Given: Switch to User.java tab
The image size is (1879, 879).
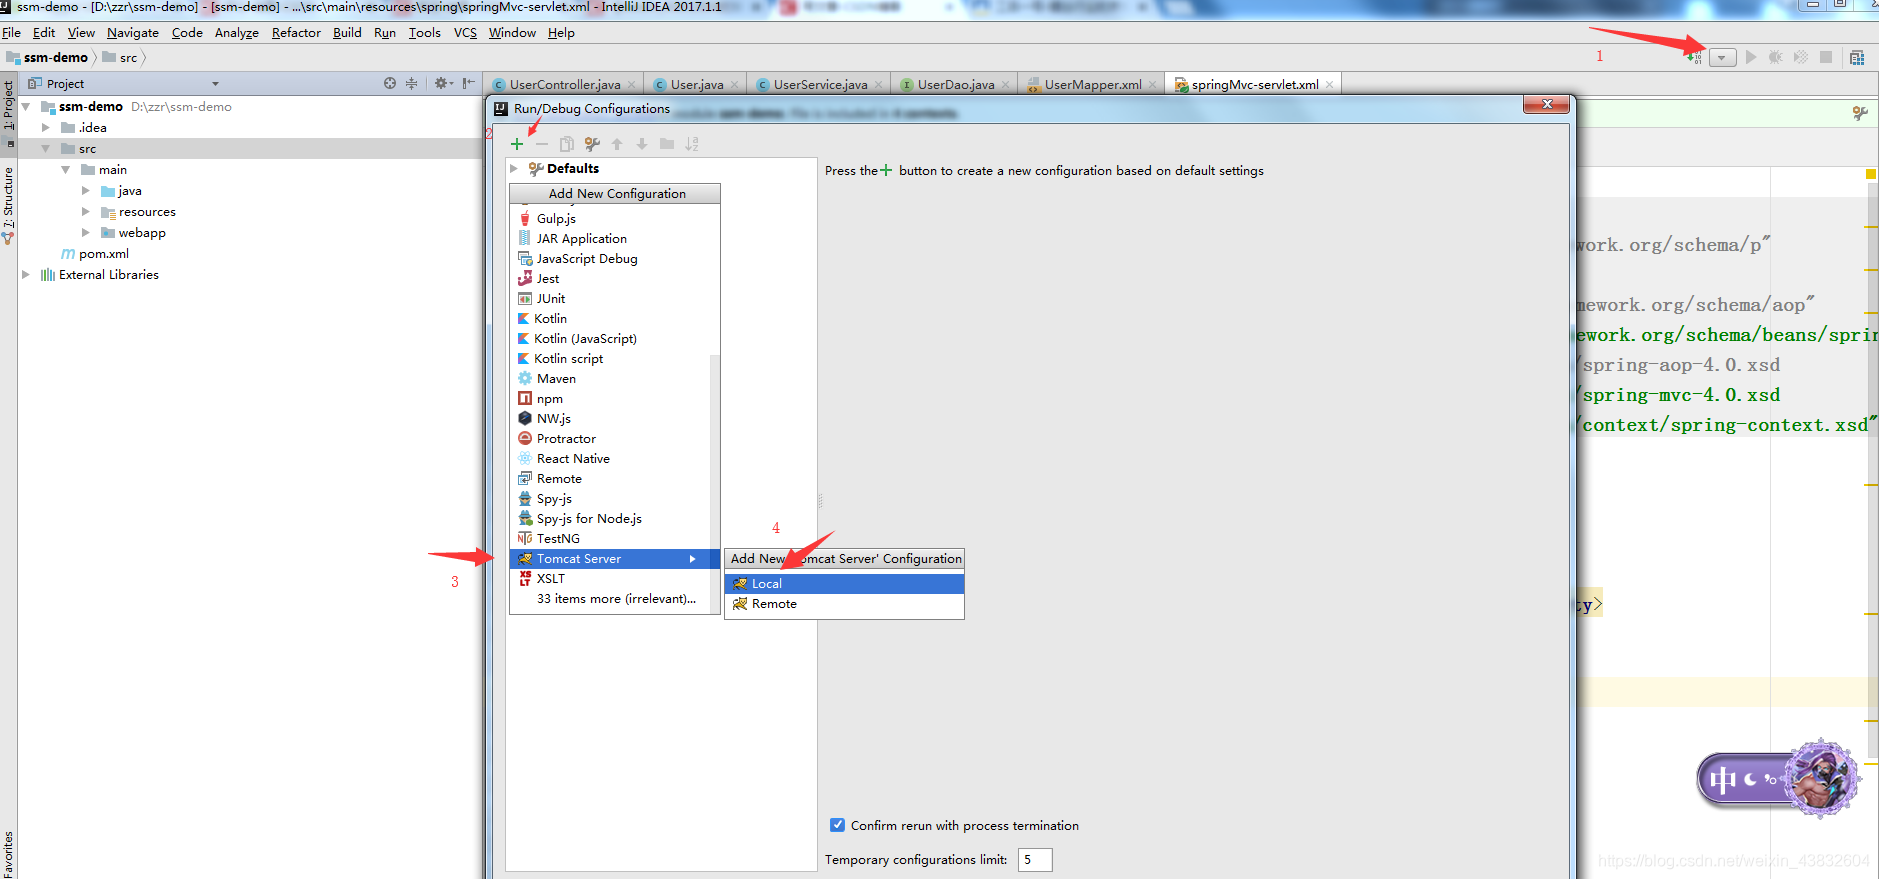Looking at the screenshot, I should click(x=697, y=85).
